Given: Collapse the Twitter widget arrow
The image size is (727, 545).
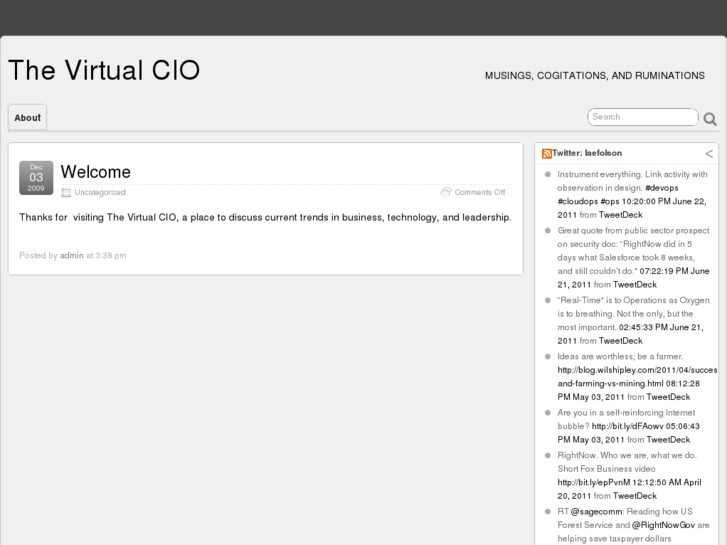Looking at the screenshot, I should [709, 153].
